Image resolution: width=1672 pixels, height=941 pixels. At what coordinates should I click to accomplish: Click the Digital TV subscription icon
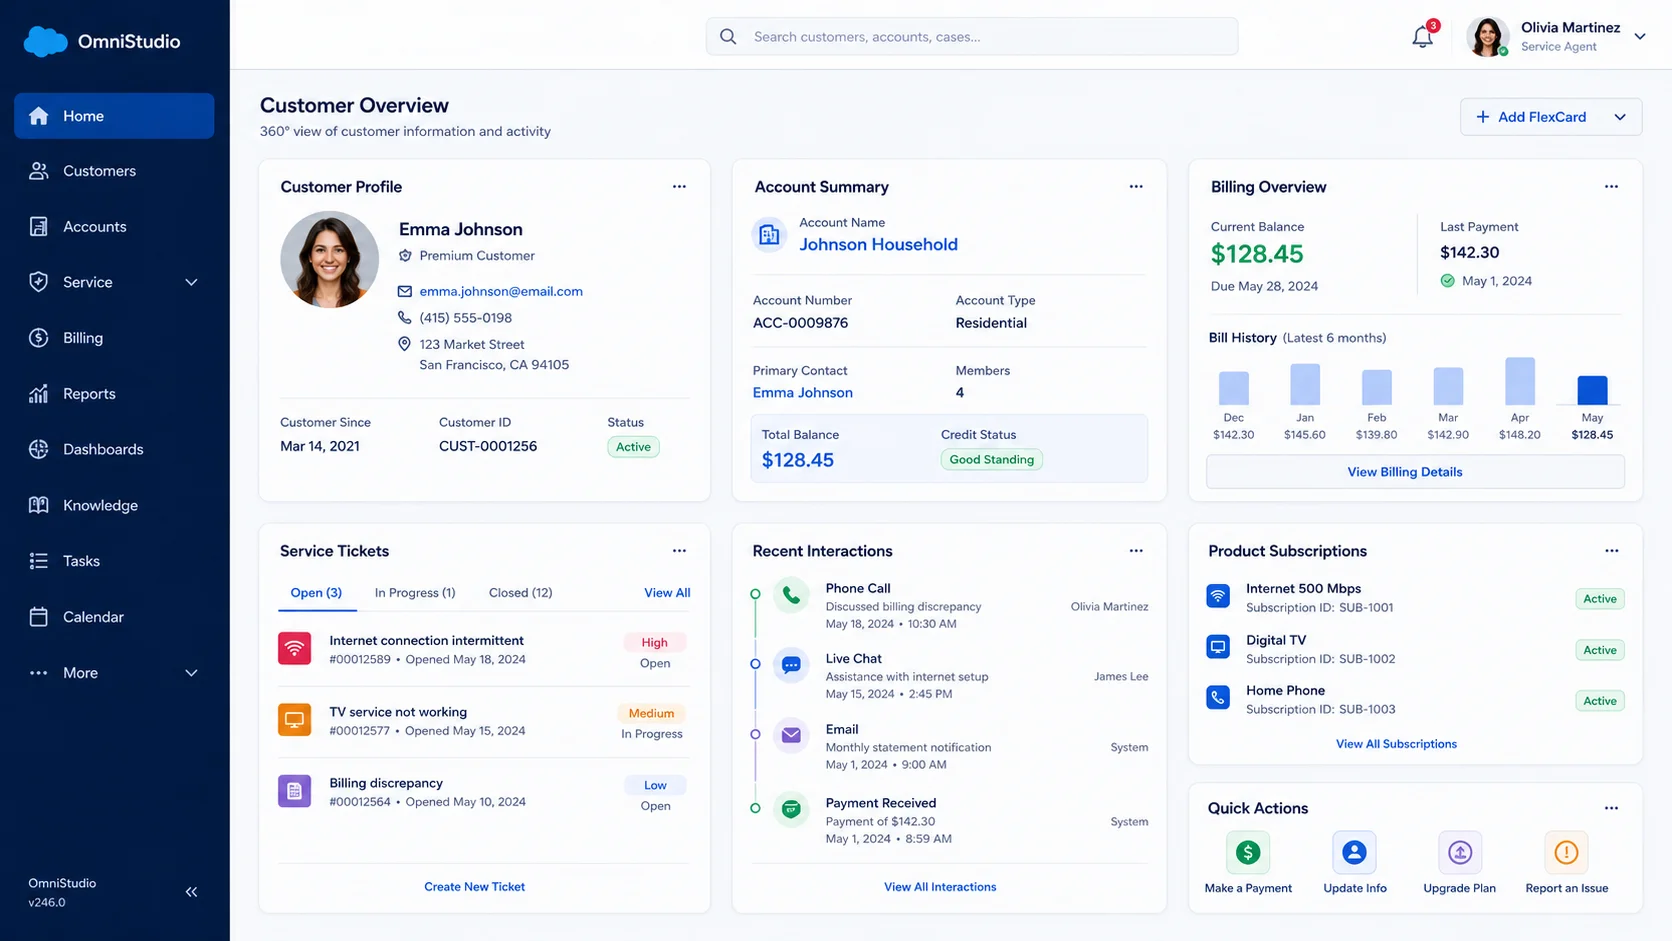point(1218,647)
